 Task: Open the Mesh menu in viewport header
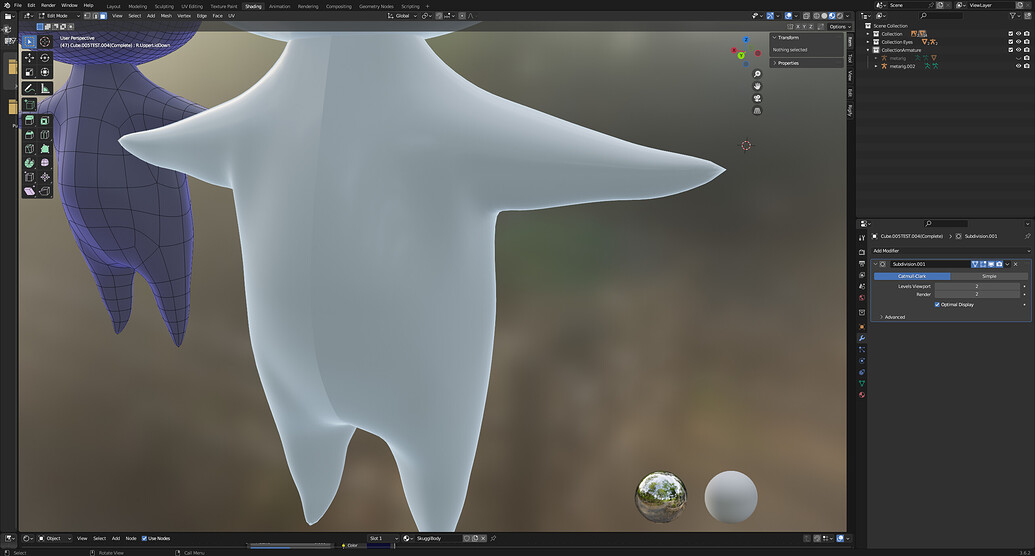coord(166,16)
